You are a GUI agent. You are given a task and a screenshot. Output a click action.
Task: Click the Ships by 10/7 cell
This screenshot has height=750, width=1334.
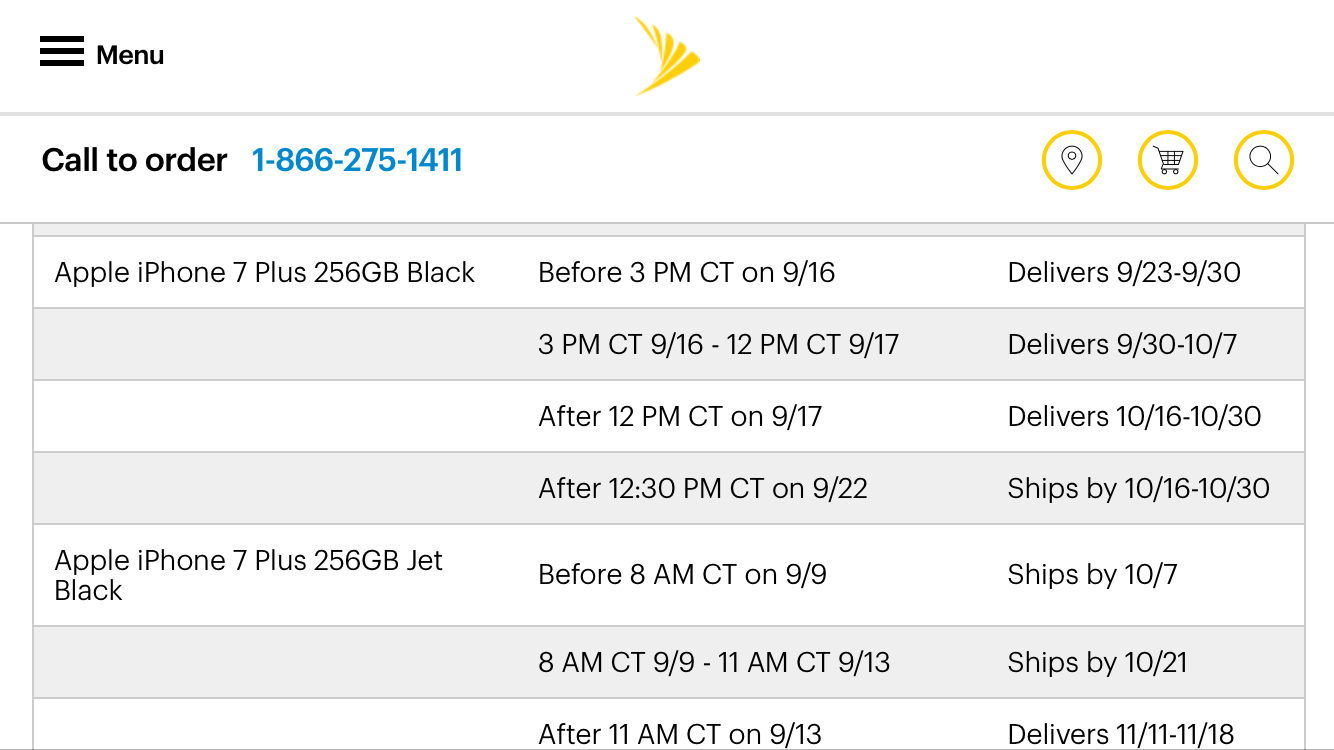coord(1092,575)
